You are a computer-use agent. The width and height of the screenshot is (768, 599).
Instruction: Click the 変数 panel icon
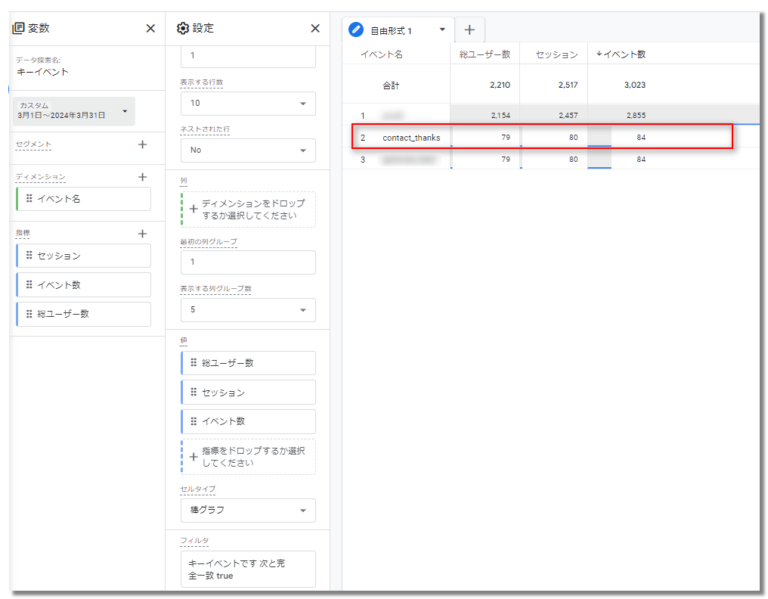pyautogui.click(x=18, y=29)
